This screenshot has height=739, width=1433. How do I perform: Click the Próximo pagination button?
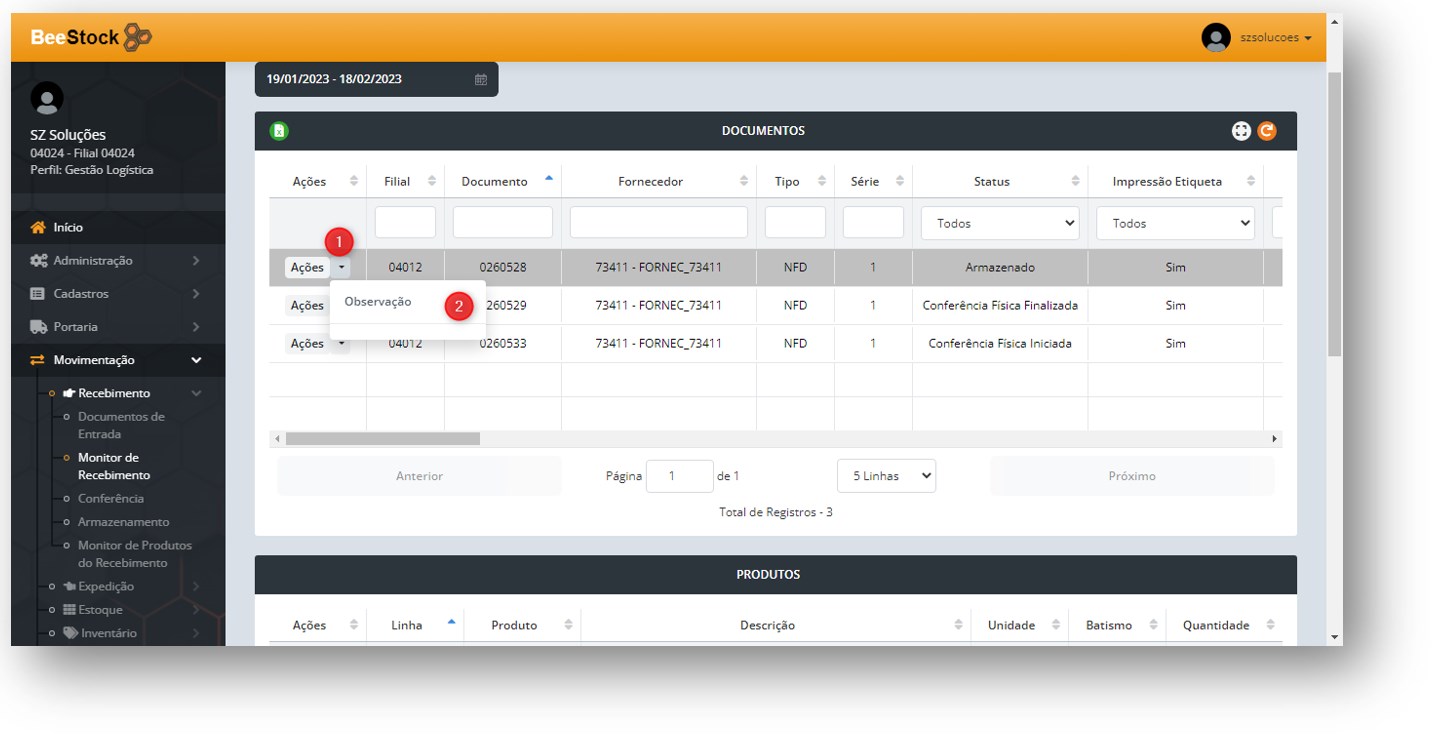tap(1131, 476)
